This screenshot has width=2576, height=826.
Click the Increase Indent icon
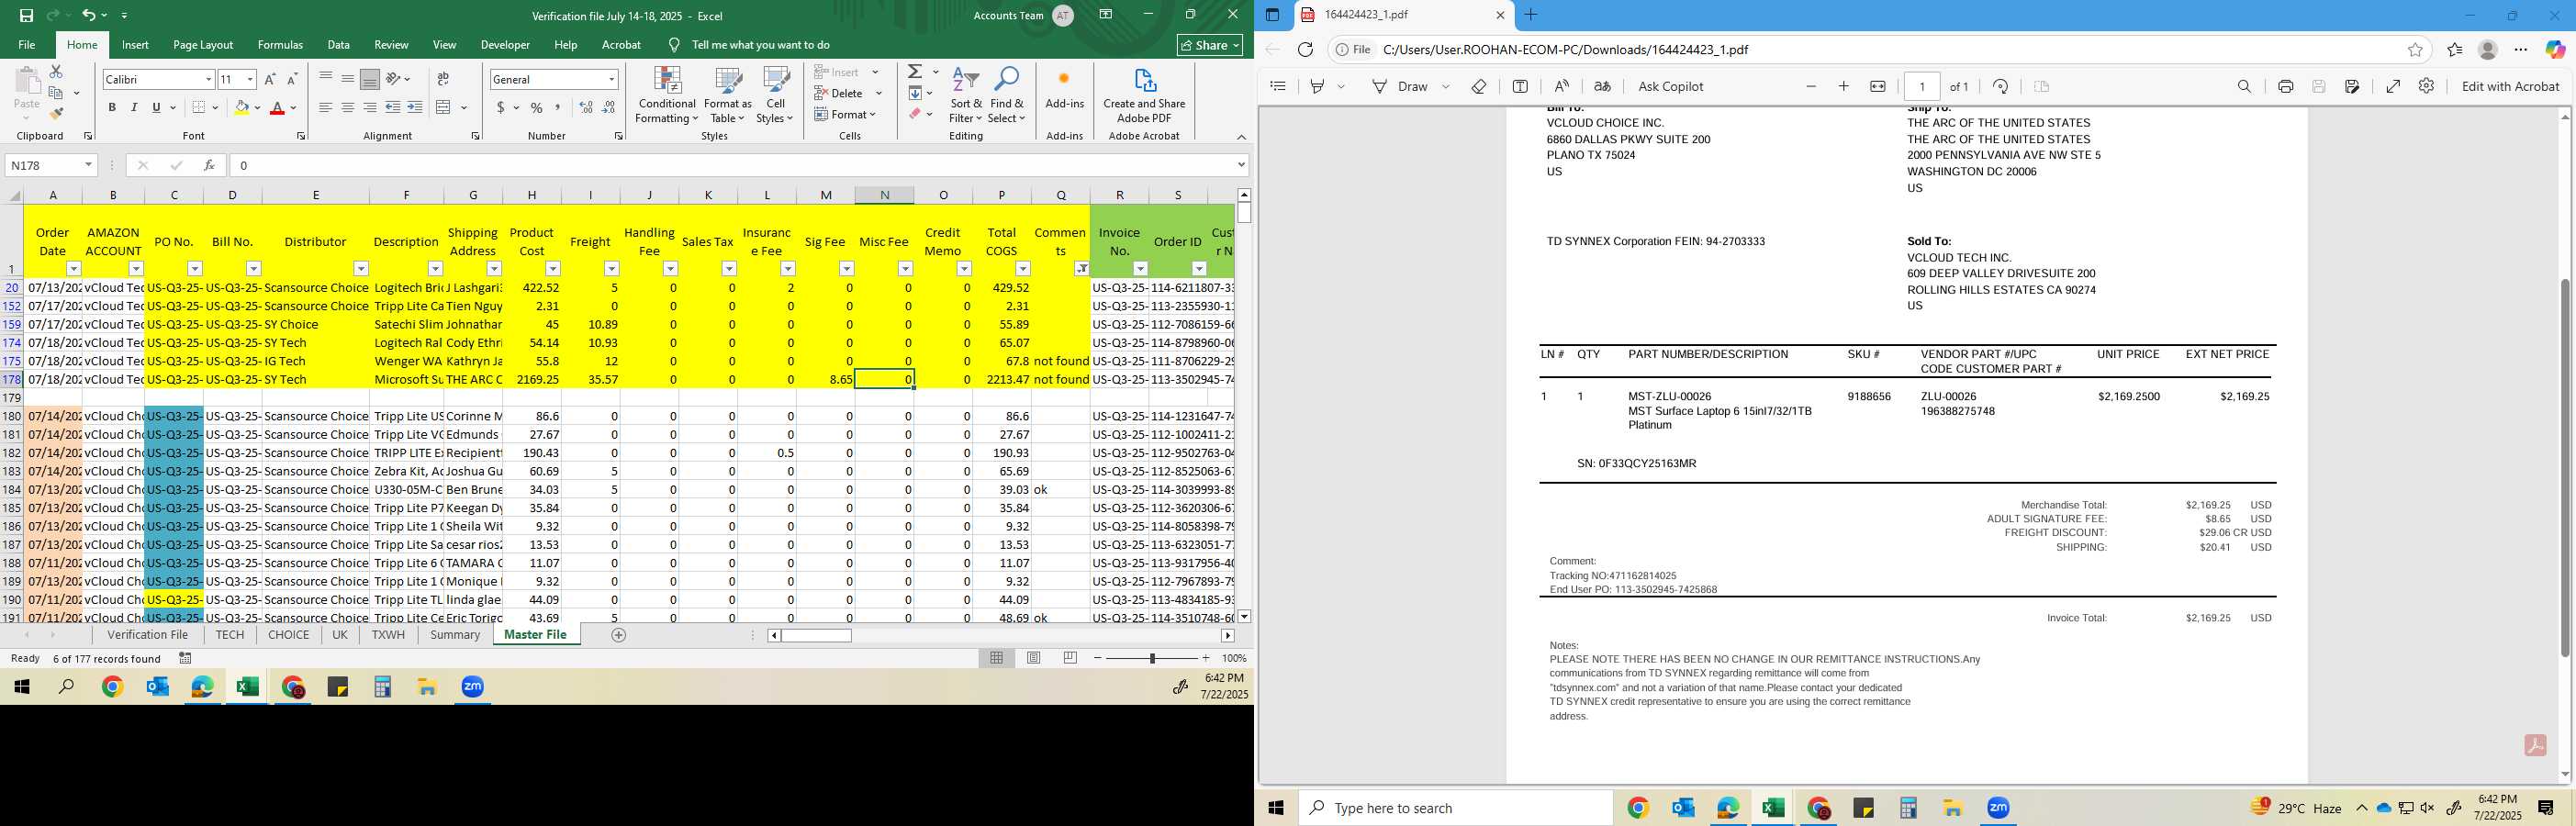414,107
